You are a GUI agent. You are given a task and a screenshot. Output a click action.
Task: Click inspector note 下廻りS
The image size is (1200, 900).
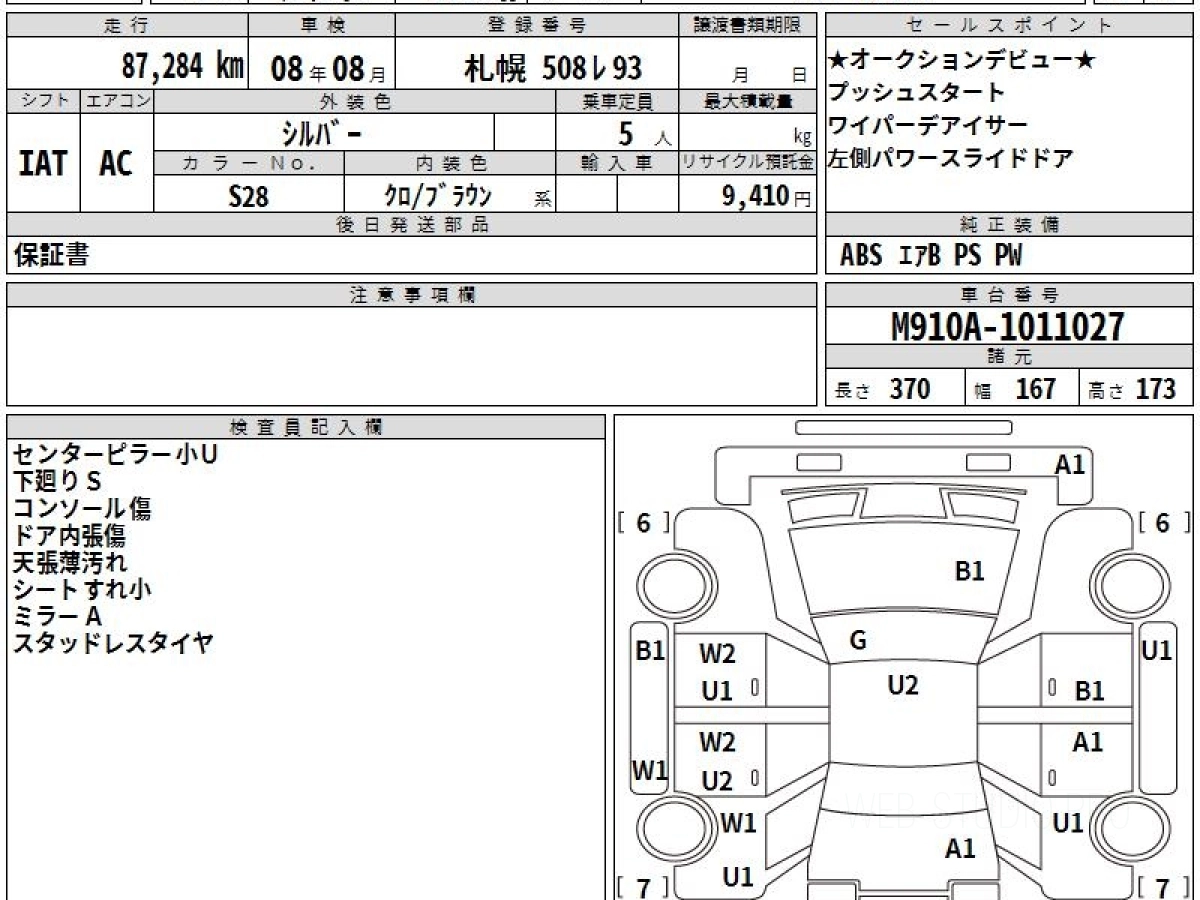point(57,481)
